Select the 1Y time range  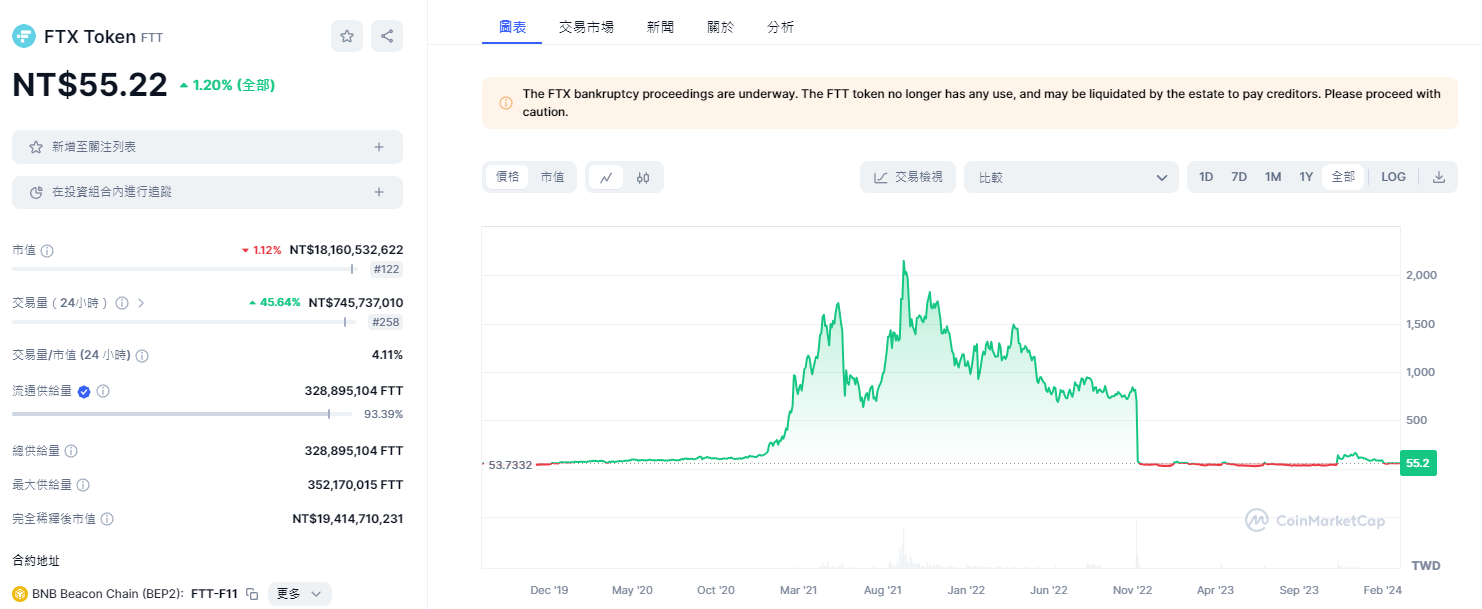pyautogui.click(x=1306, y=177)
